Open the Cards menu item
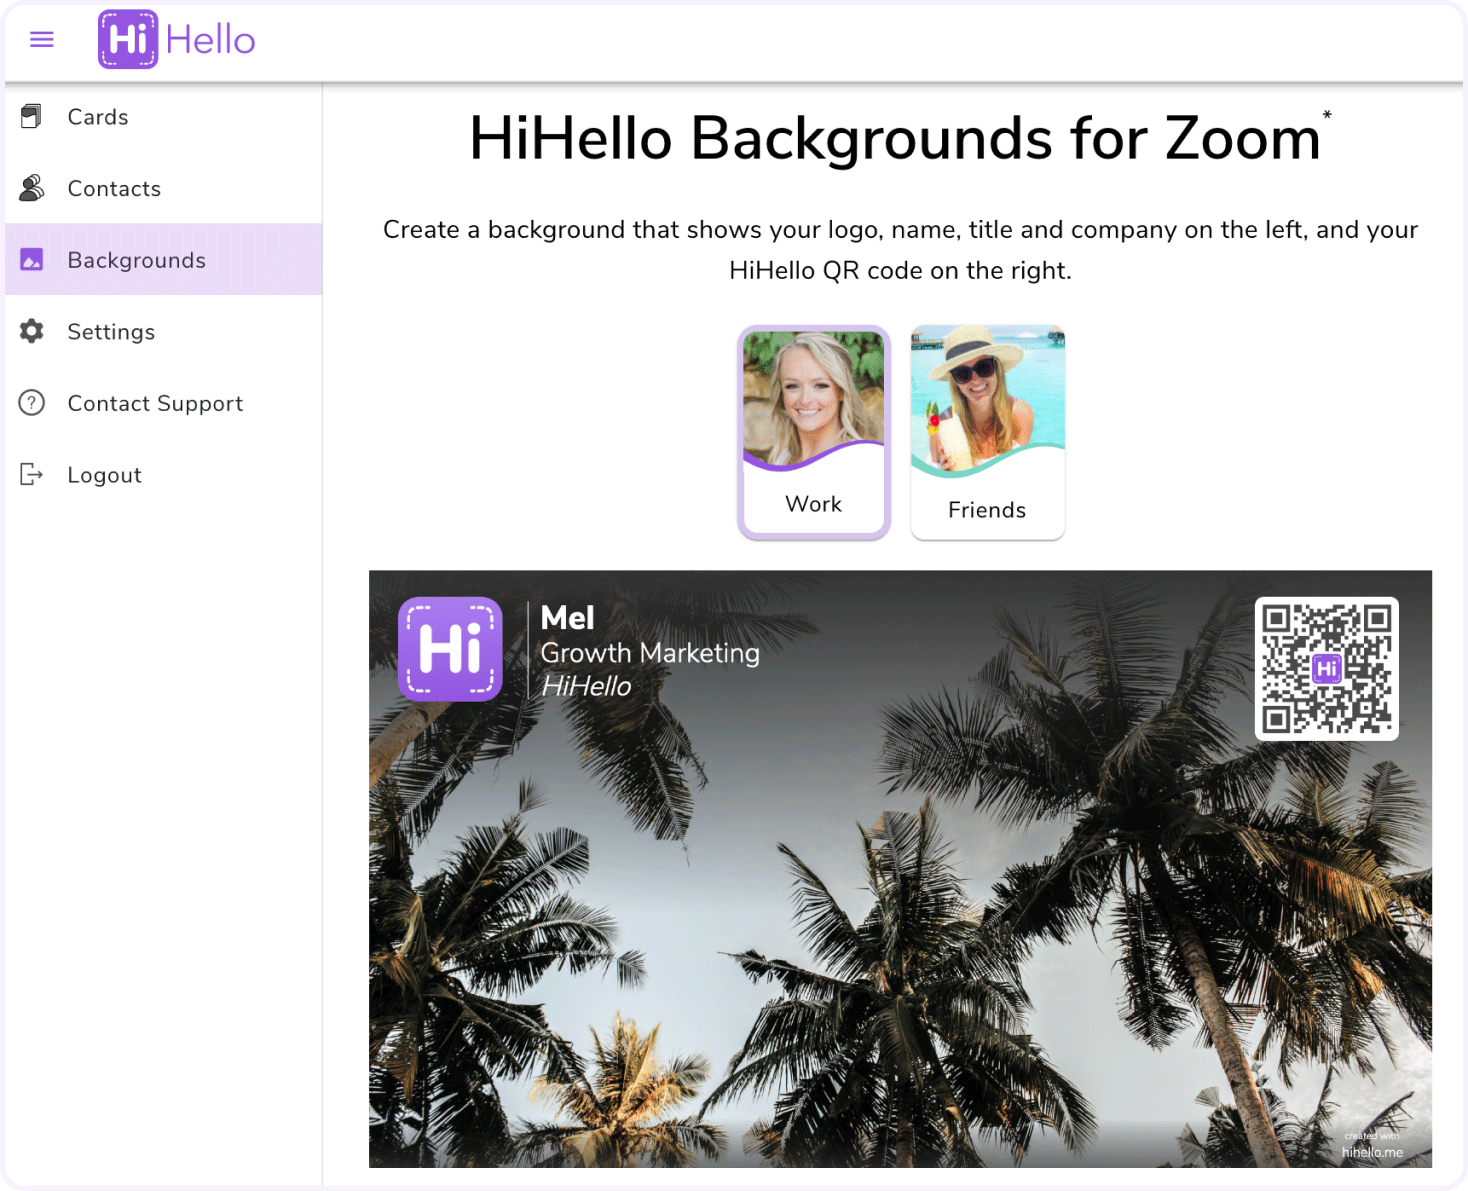This screenshot has height=1191, width=1468. (164, 117)
